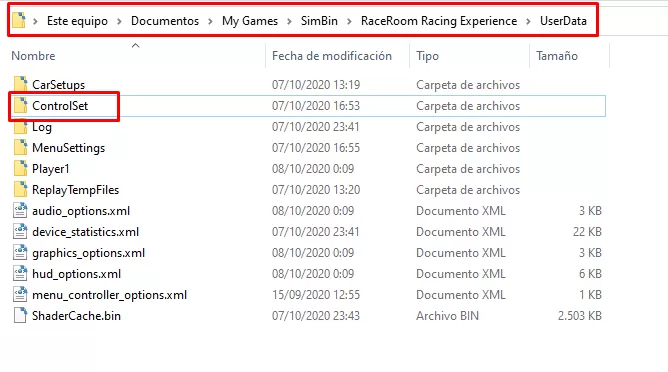Sort by Nombre column header
Image resolution: width=668 pixels, height=372 pixels.
point(33,56)
